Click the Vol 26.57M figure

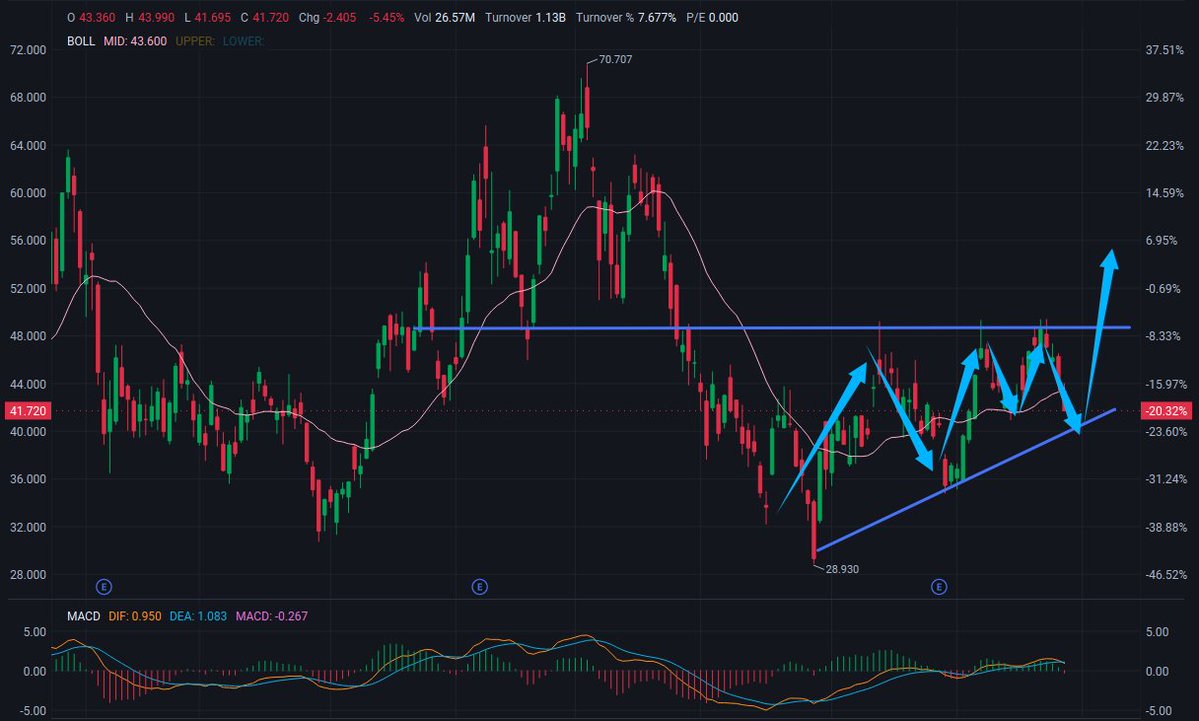[444, 18]
